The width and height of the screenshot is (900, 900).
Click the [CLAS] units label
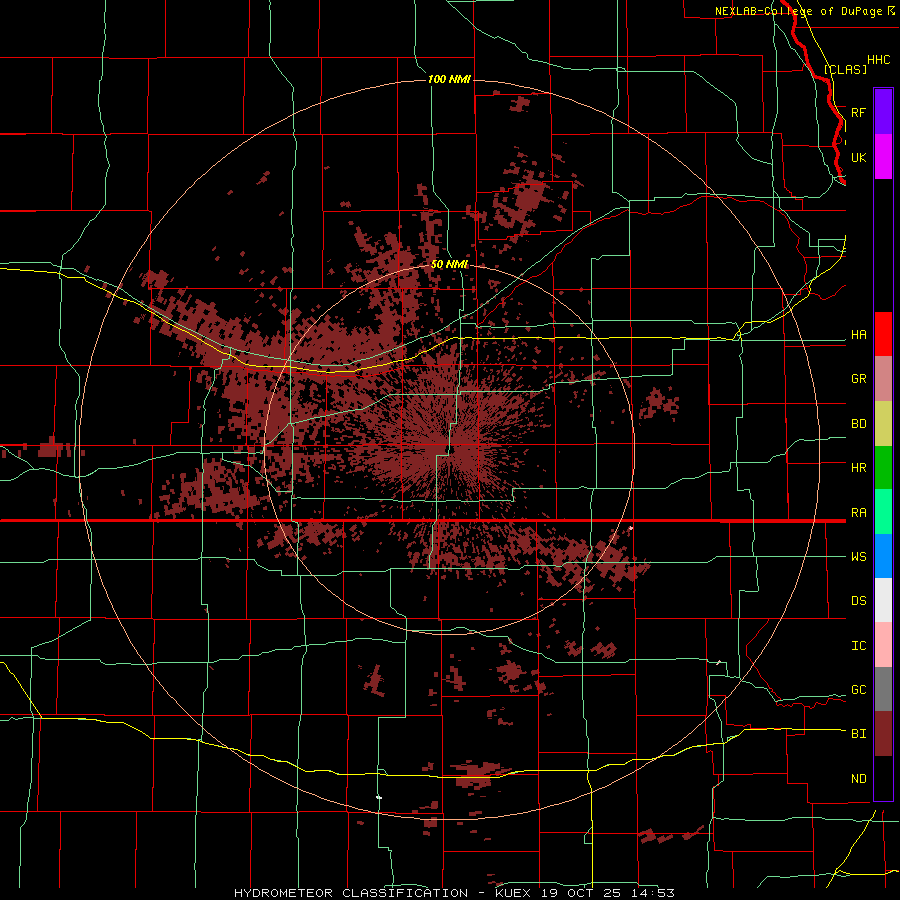[845, 69]
